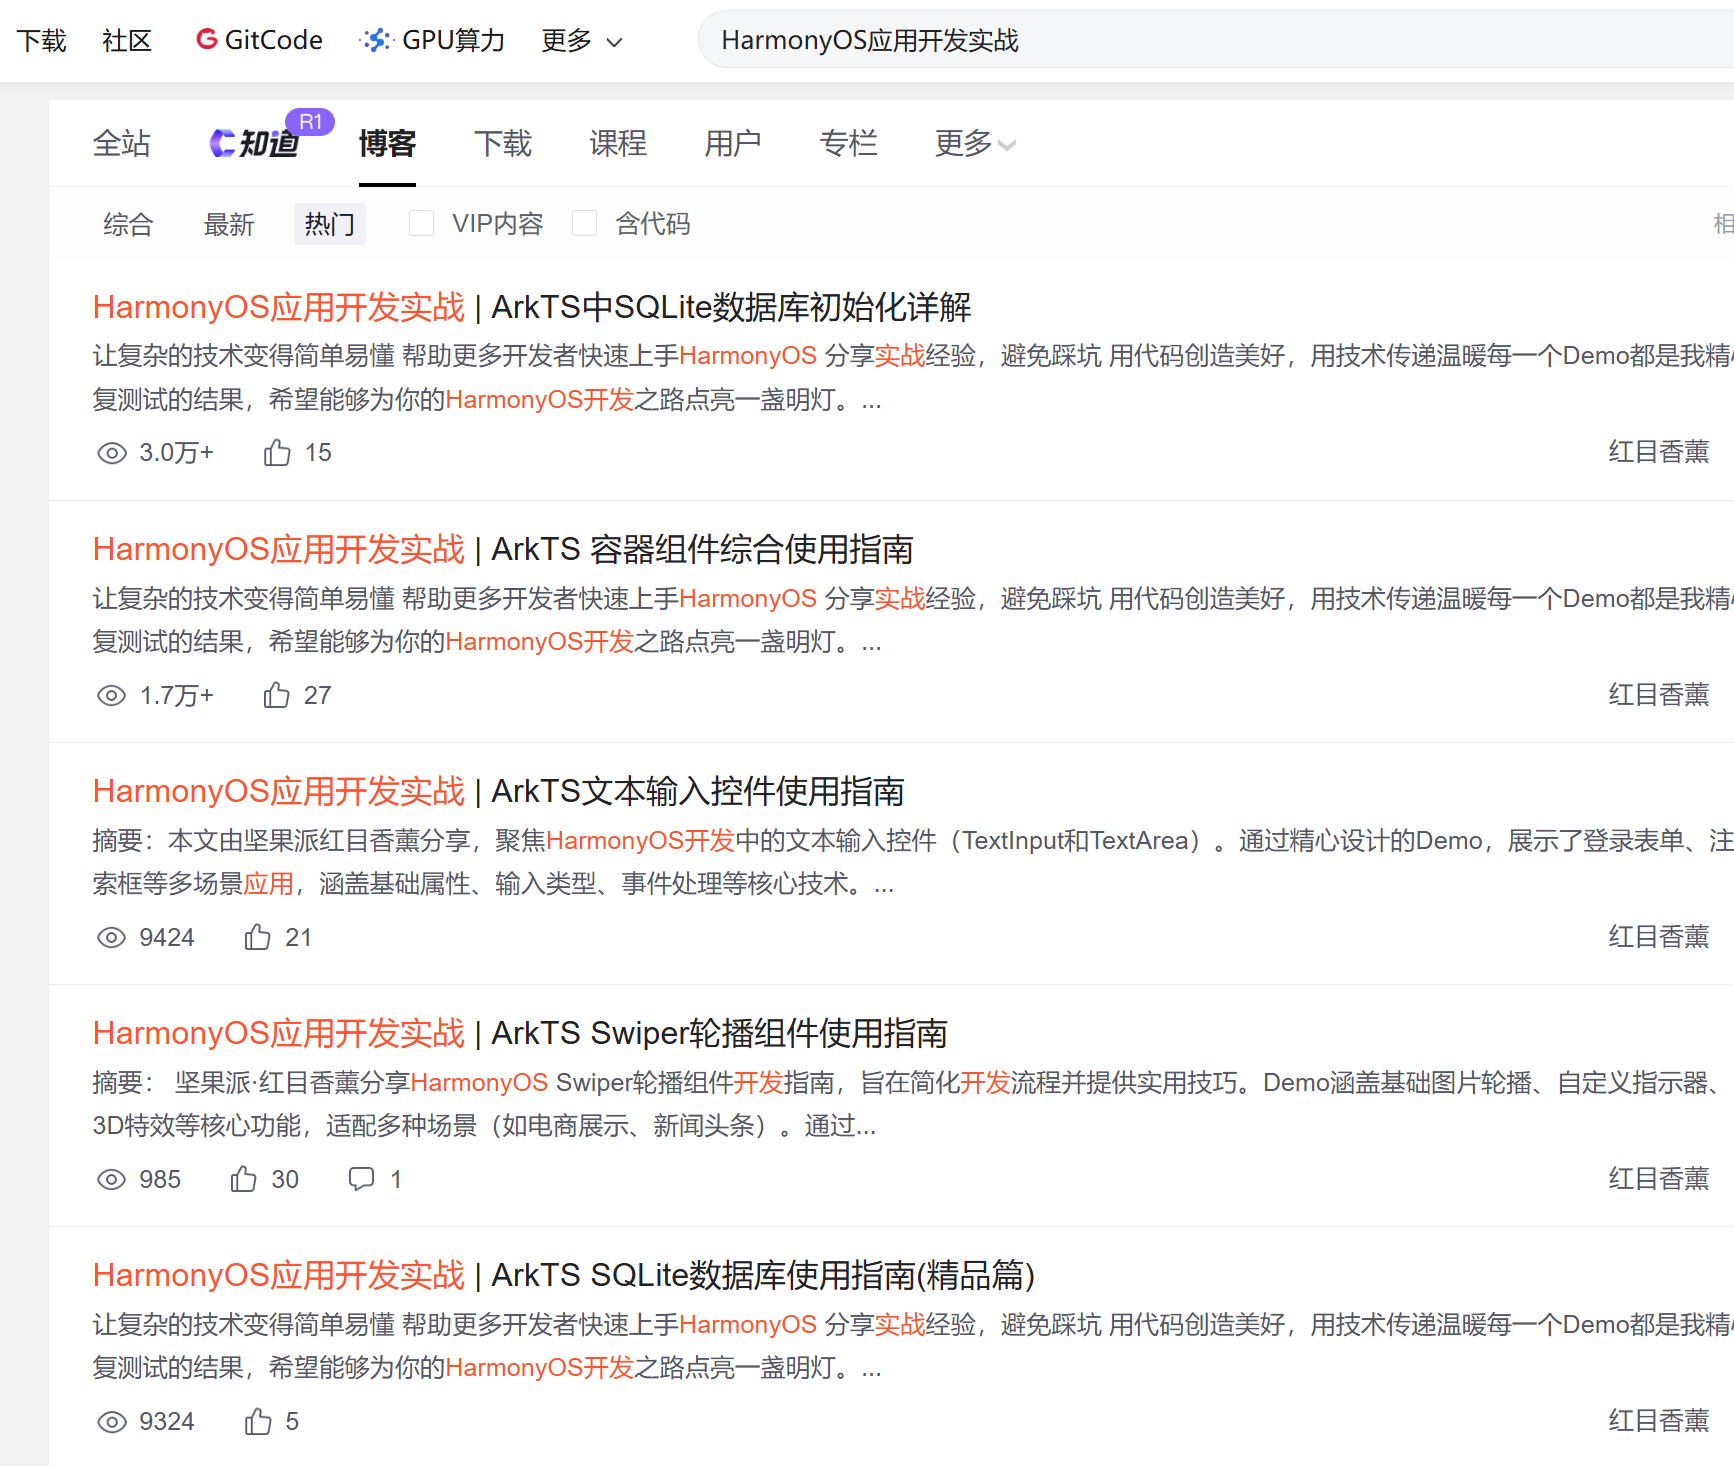Open article ArkTS SQLite数据库使用指南(精品篇)
This screenshot has width=1734, height=1466.
pyautogui.click(x=564, y=1275)
